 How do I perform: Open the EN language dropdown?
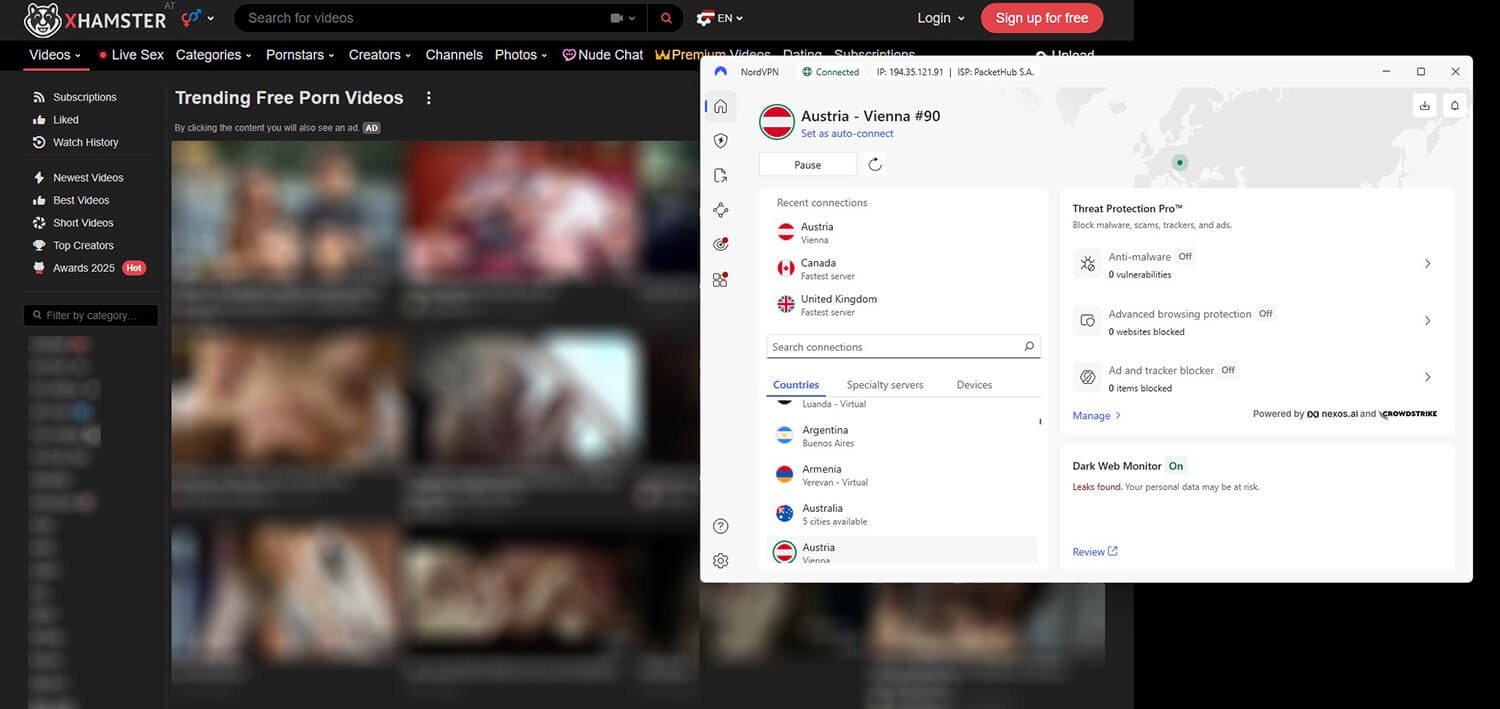[720, 18]
